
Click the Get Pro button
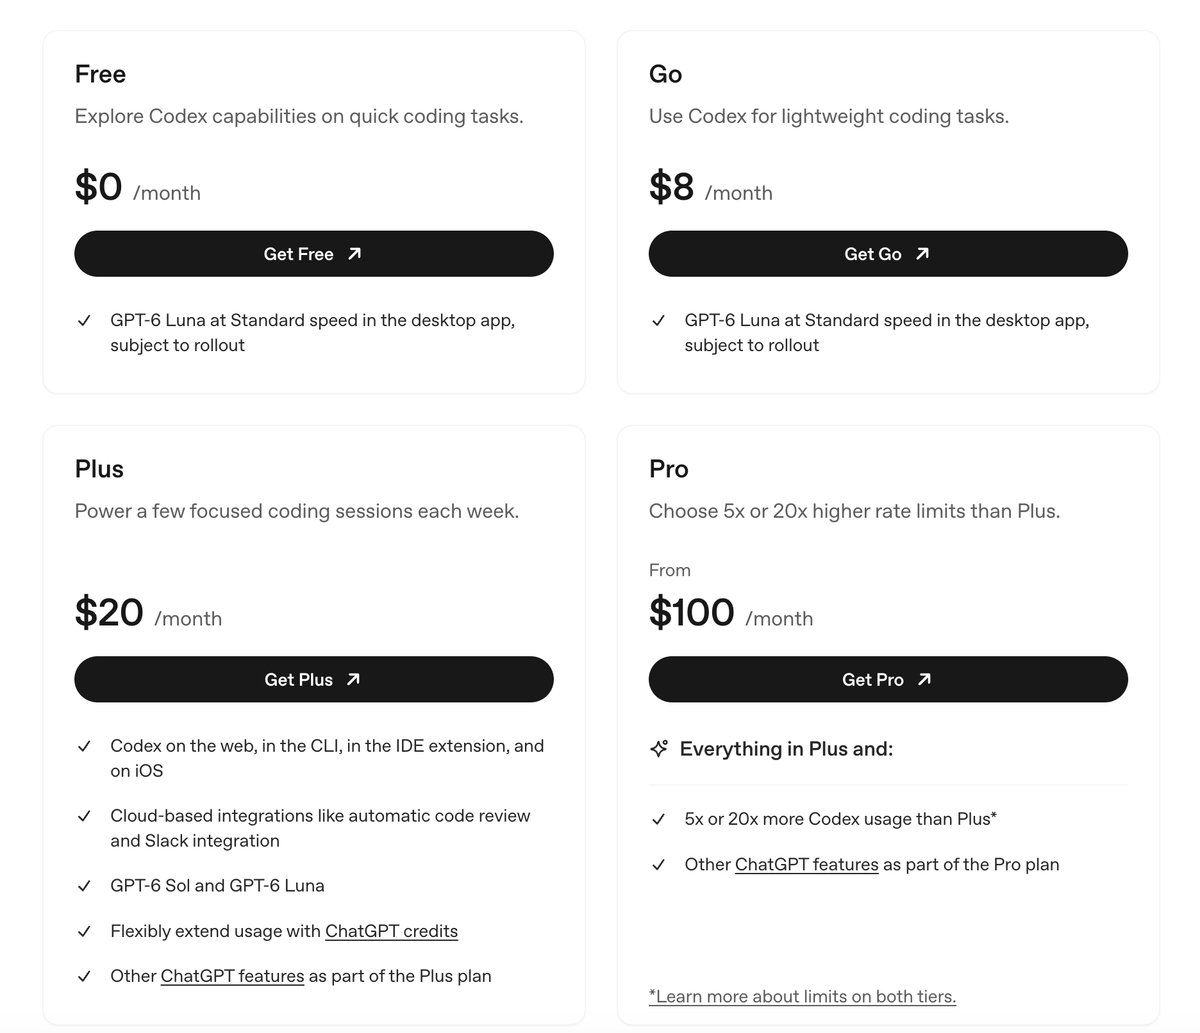[x=888, y=679]
